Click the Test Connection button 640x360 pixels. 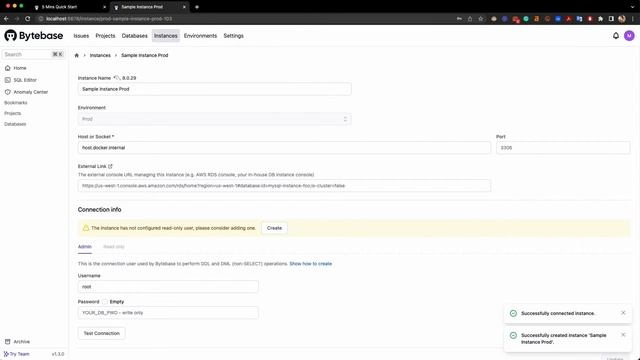point(102,333)
